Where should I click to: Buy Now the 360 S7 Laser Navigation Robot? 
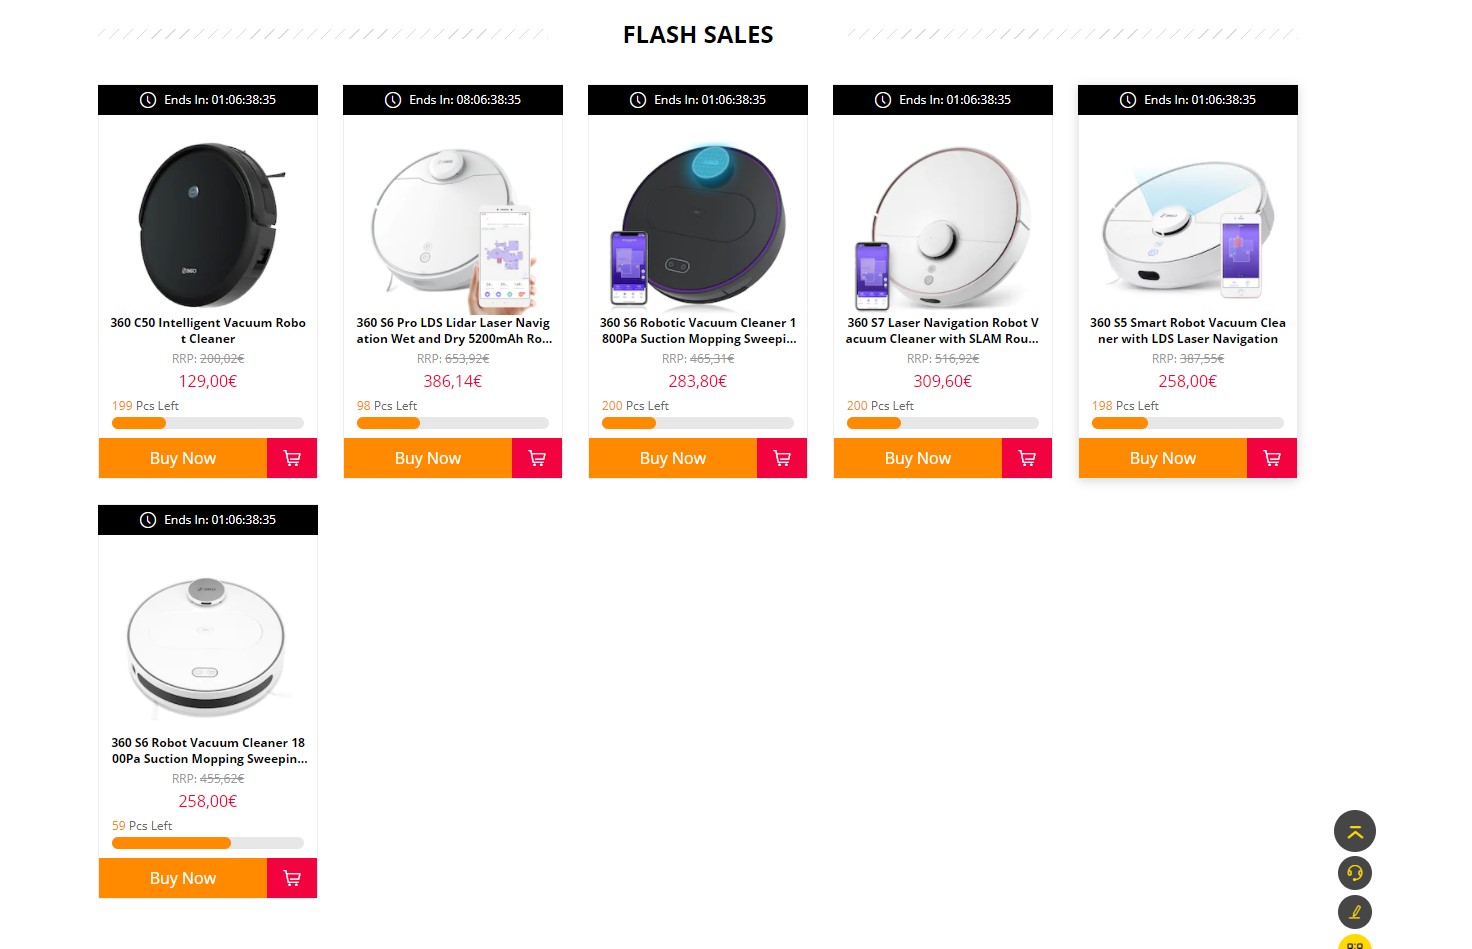pyautogui.click(x=918, y=458)
